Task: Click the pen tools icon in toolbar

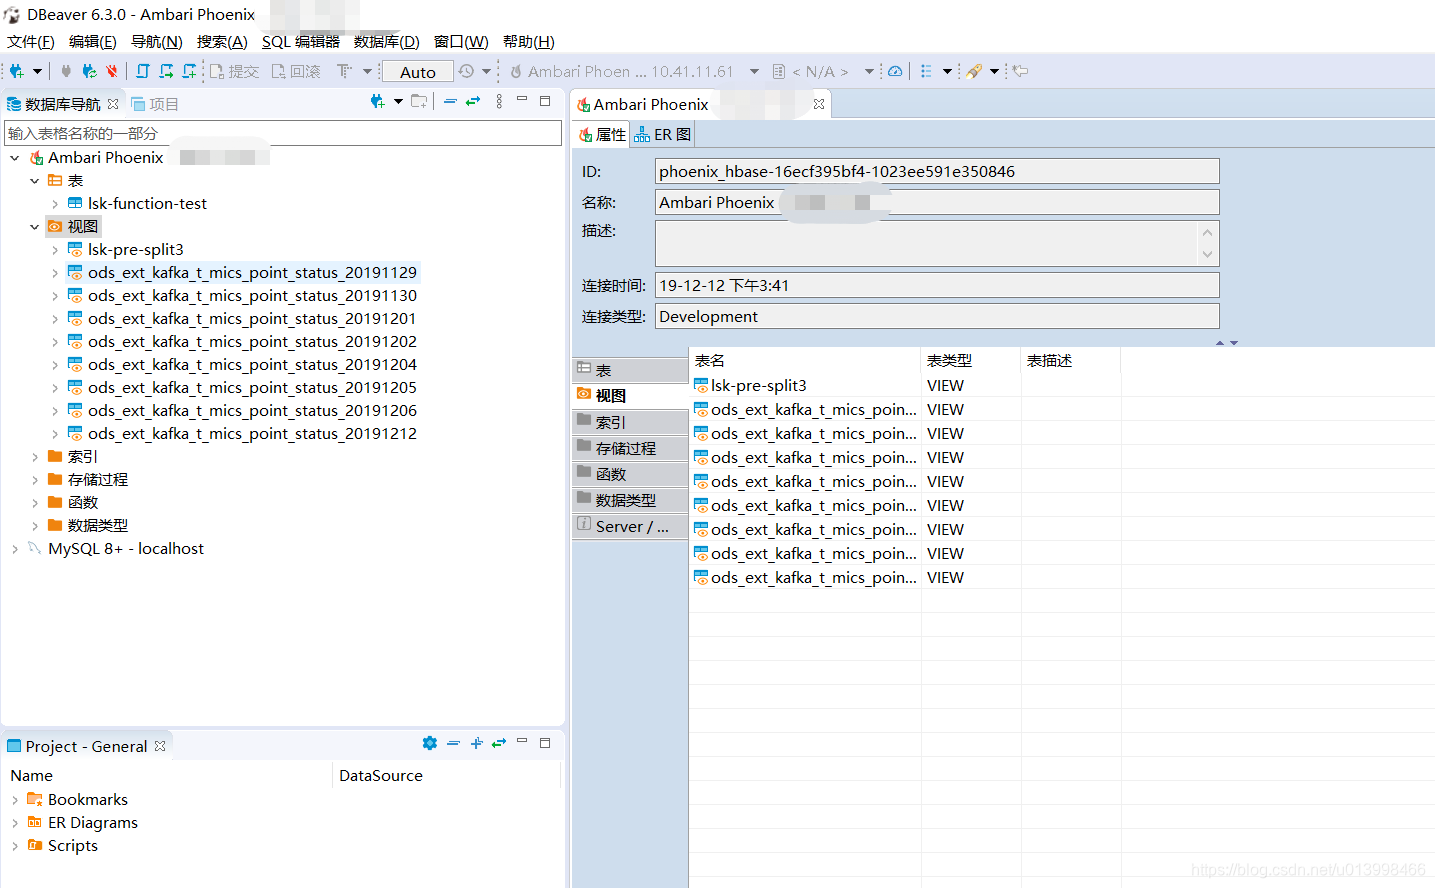Action: (973, 71)
